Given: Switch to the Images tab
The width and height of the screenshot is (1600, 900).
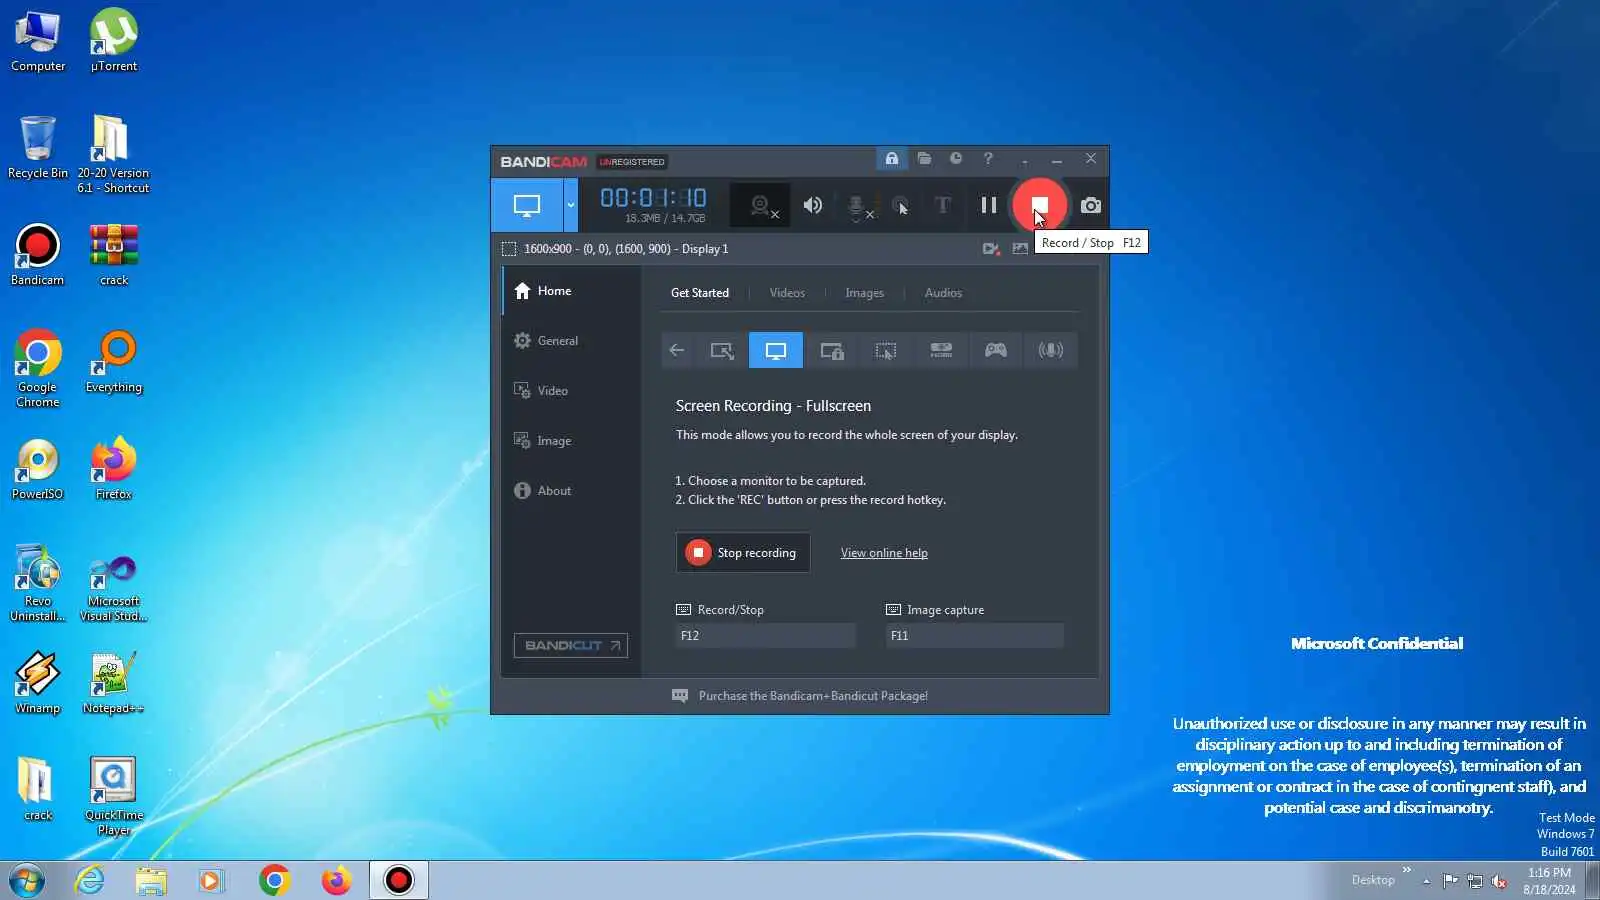Looking at the screenshot, I should pos(864,293).
